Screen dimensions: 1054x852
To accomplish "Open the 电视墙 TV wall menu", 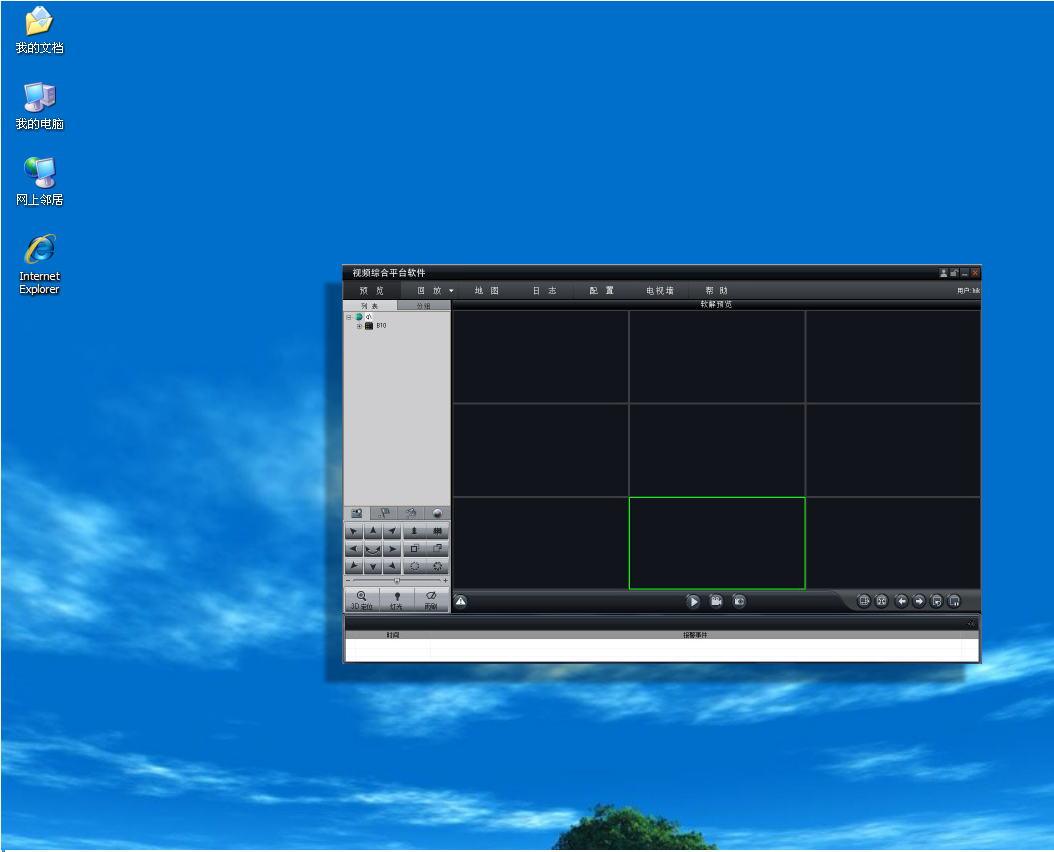I will 659,291.
